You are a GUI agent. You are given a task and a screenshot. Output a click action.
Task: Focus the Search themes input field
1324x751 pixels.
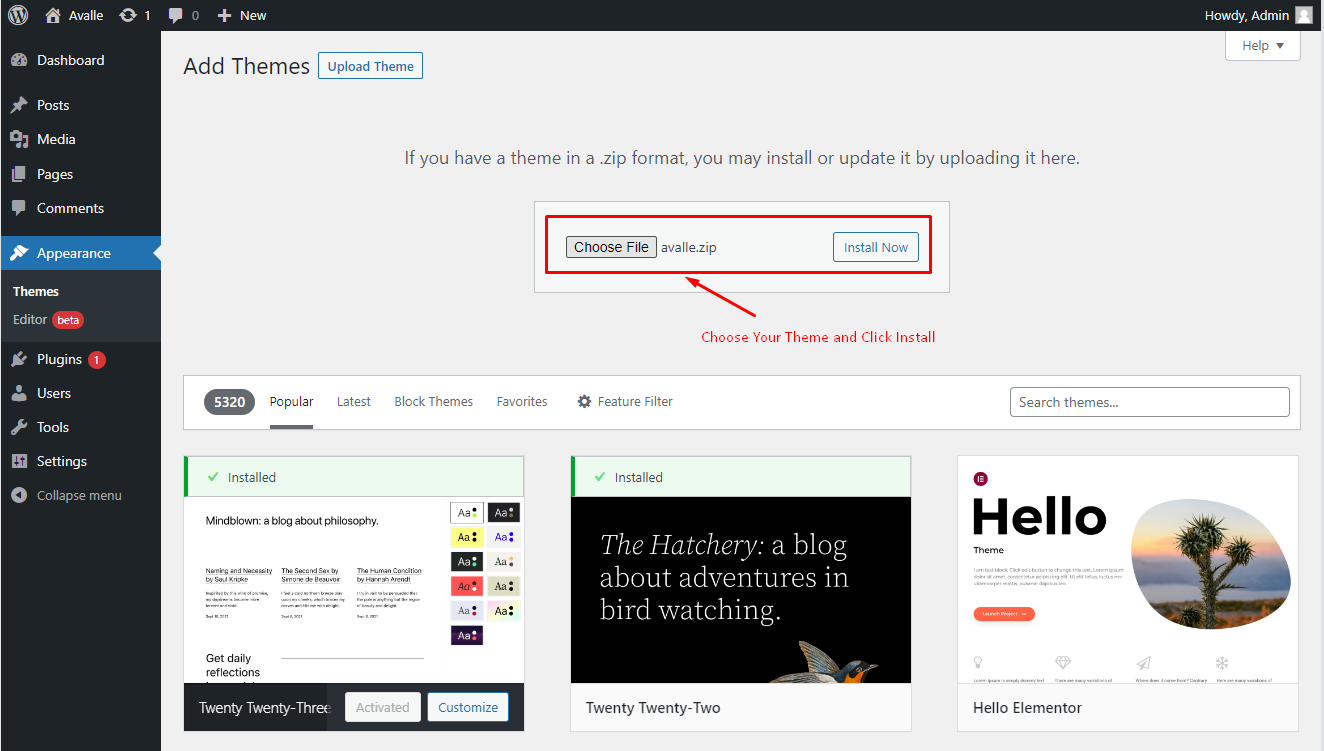coord(1150,402)
